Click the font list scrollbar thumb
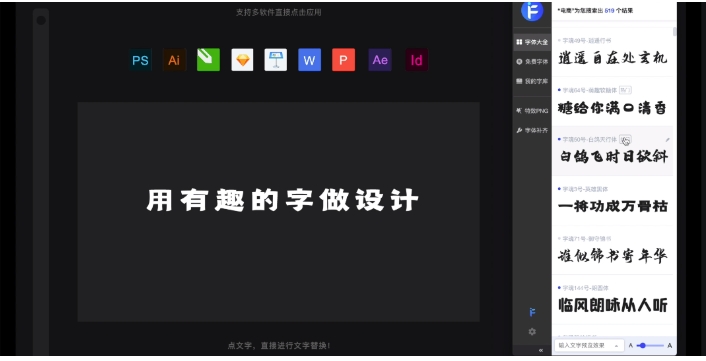Image resolution: width=706 pixels, height=361 pixels. click(x=674, y=32)
